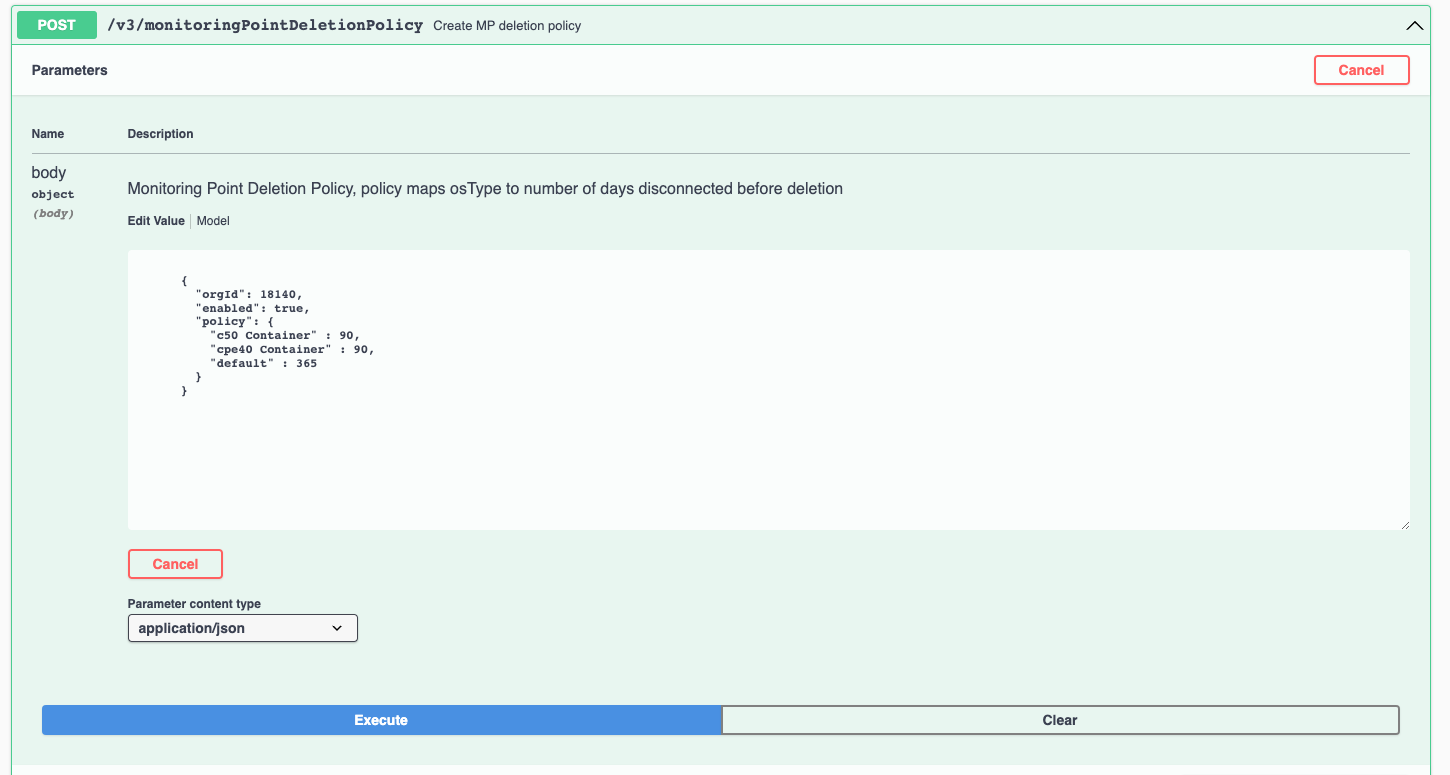
Task: Click the Parameters section heading
Action: (70, 70)
